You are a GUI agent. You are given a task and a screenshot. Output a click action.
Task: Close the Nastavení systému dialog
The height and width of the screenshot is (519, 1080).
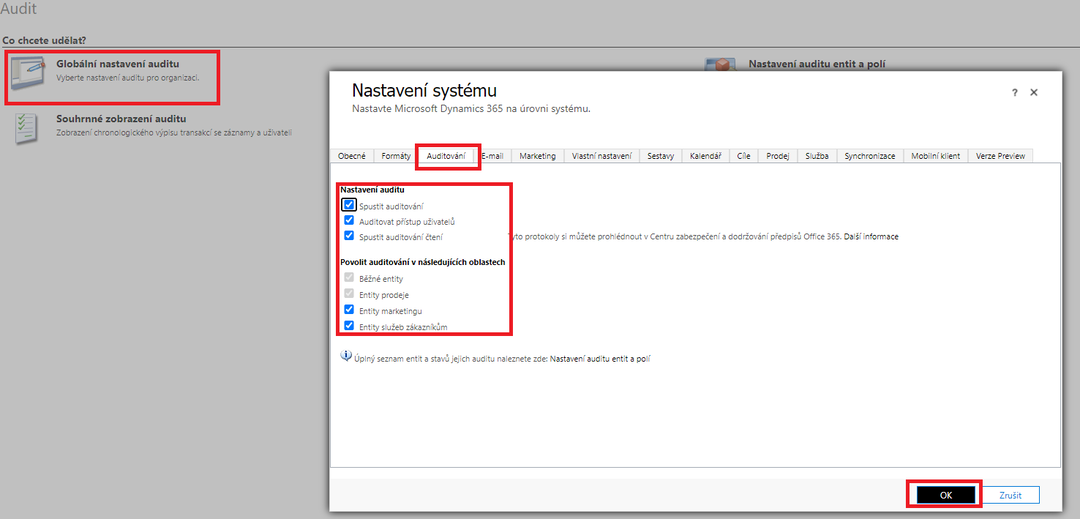pos(1034,92)
